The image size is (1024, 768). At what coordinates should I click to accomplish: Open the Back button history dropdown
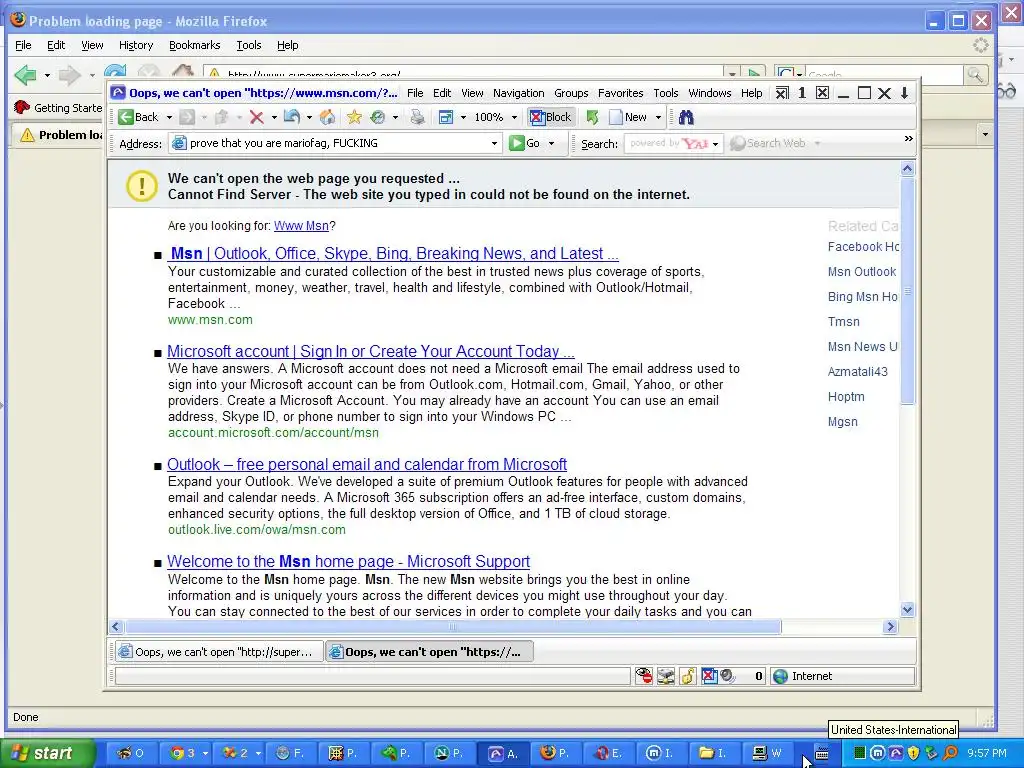(169, 118)
